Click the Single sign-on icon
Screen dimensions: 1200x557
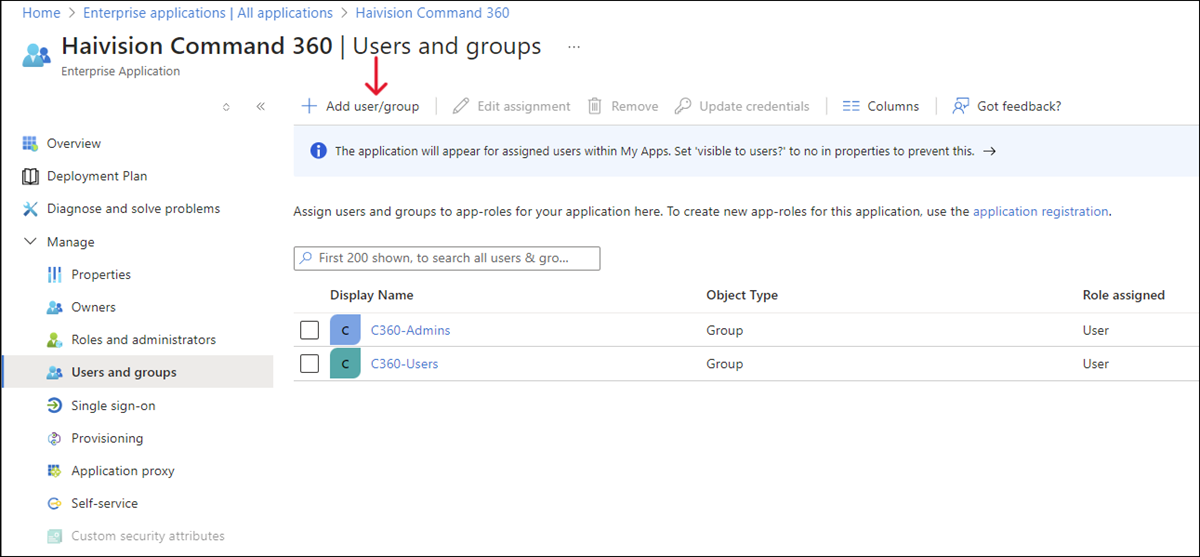[x=54, y=406]
